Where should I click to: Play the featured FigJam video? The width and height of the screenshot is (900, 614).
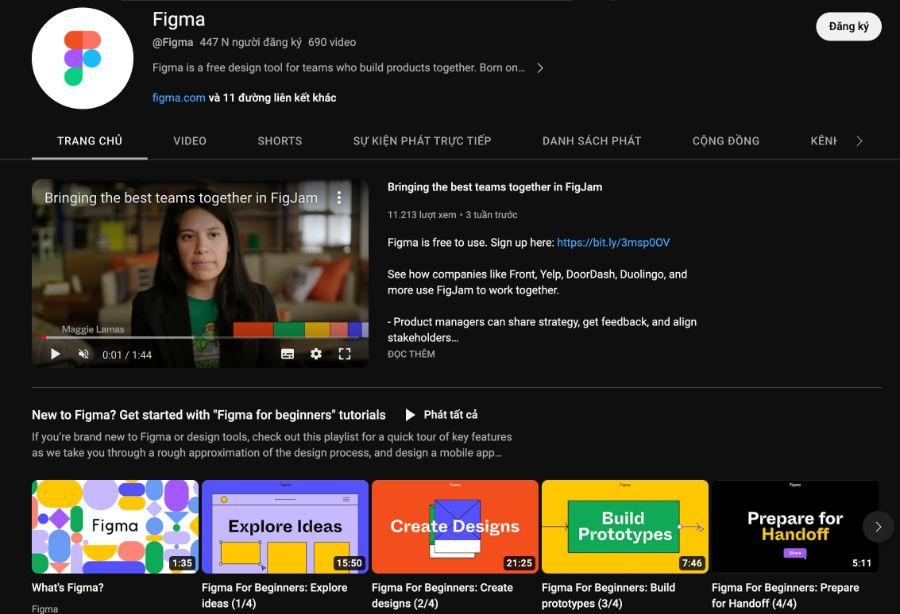tap(55, 353)
